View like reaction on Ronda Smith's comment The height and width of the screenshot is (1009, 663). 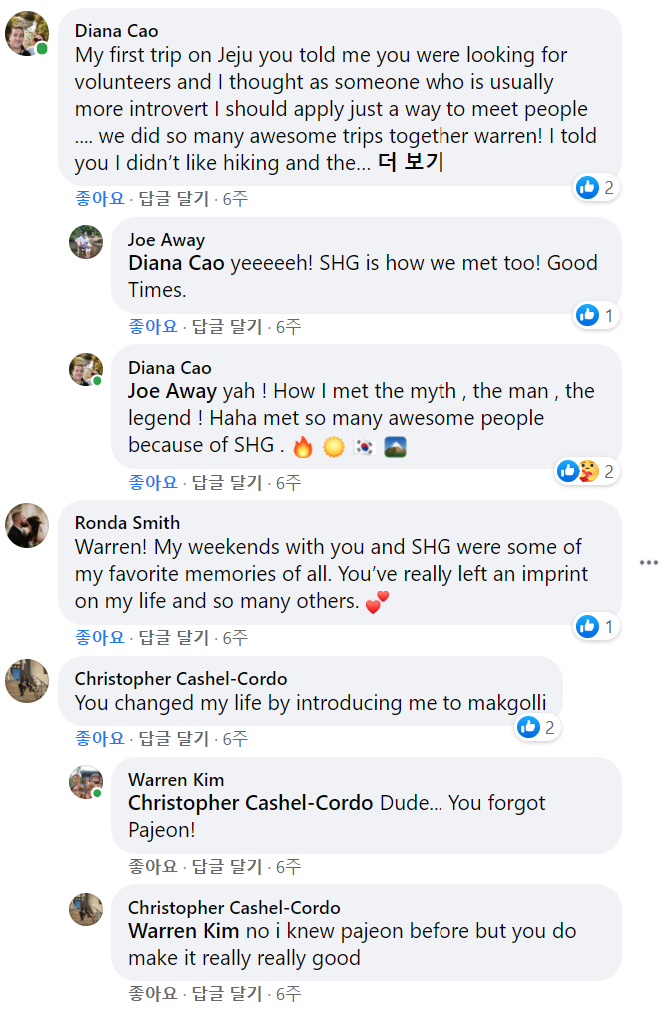pyautogui.click(x=597, y=627)
